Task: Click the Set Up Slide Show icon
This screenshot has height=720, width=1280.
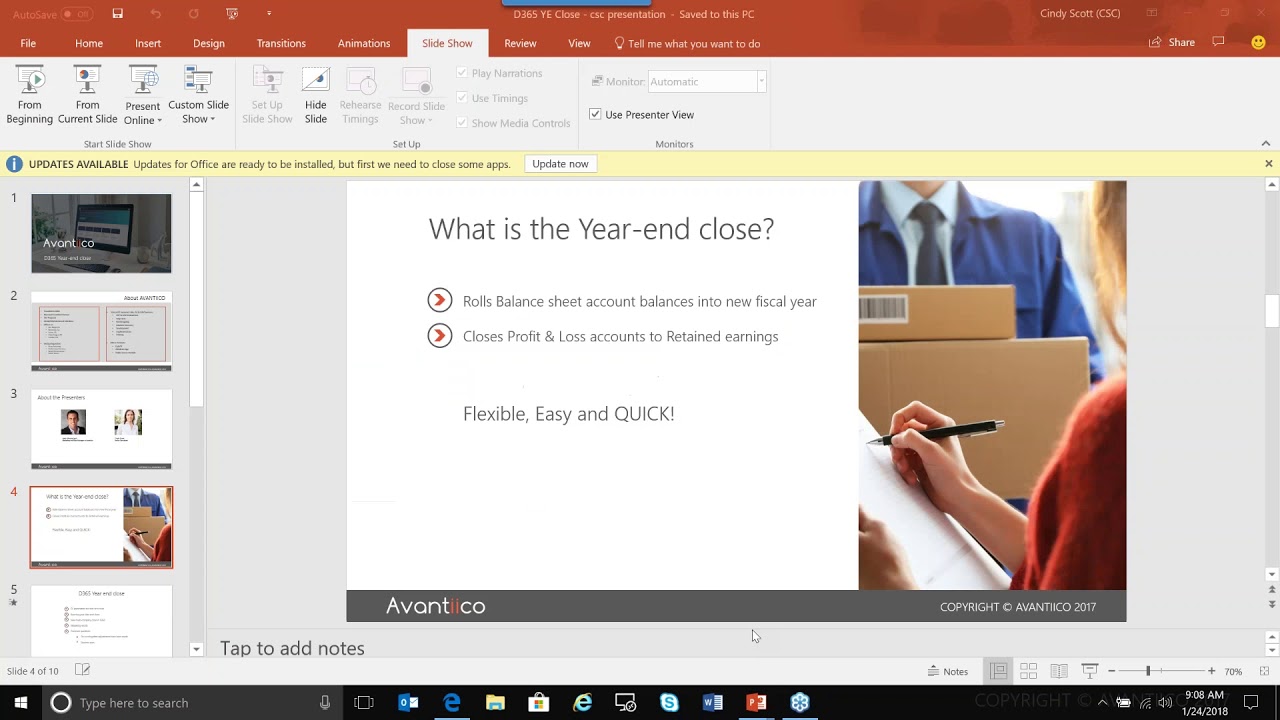Action: tap(267, 81)
